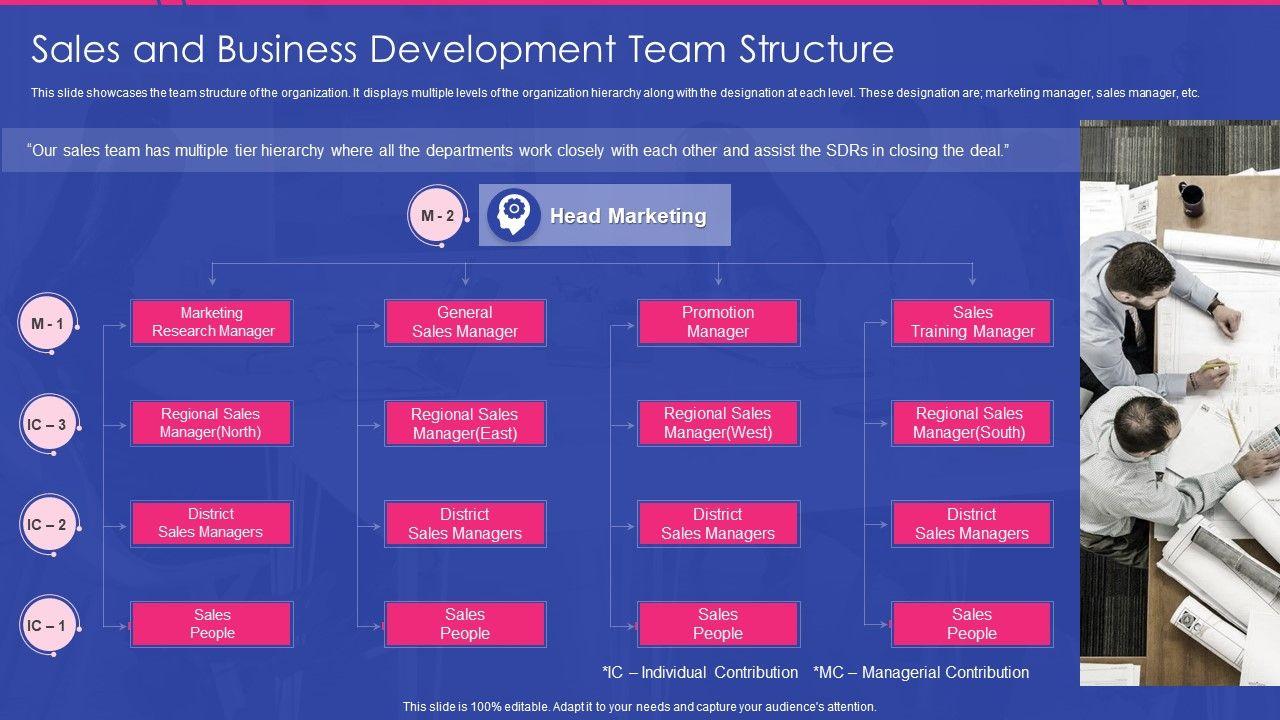Select Regional Sales Manager(West) box
The height and width of the screenshot is (720, 1280).
pyautogui.click(x=718, y=423)
